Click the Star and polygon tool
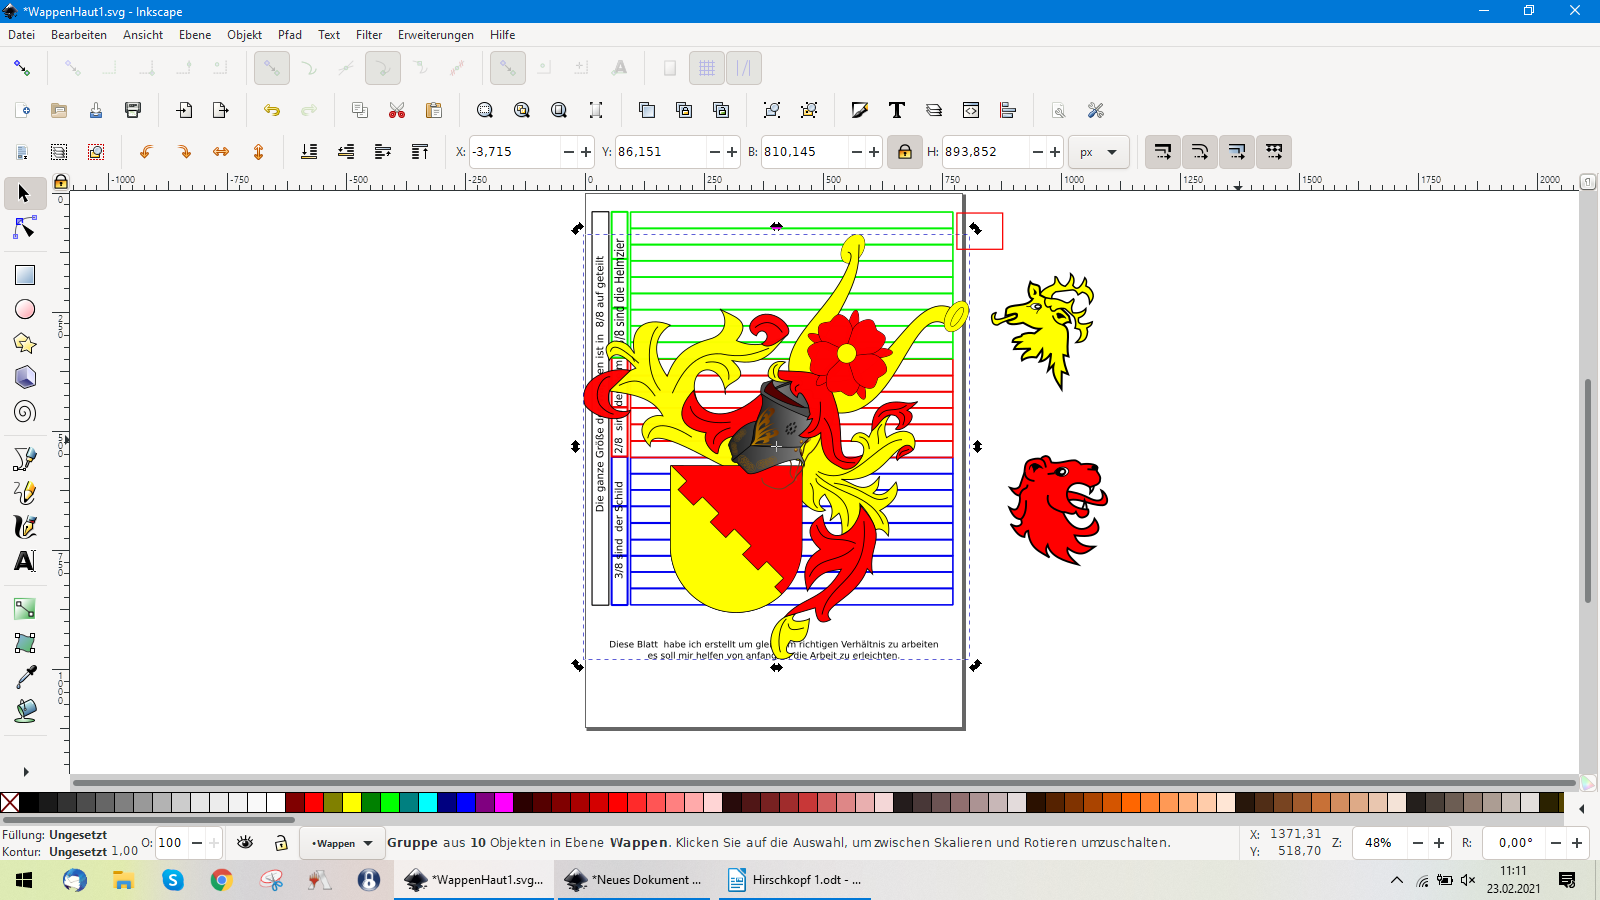The image size is (1600, 900). tap(25, 344)
